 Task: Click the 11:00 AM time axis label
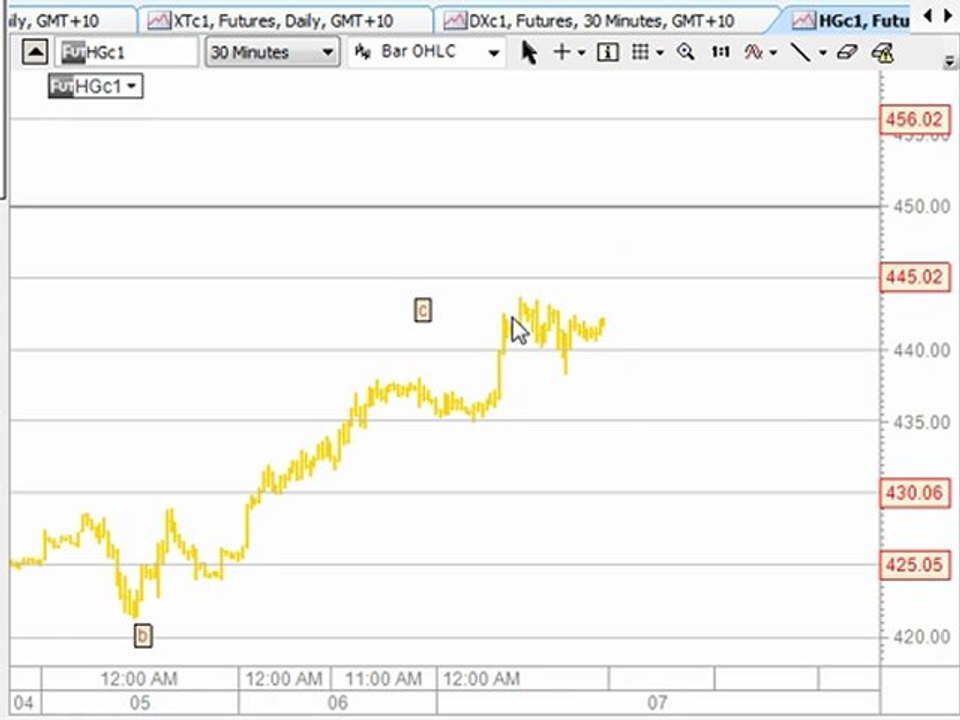(383, 678)
